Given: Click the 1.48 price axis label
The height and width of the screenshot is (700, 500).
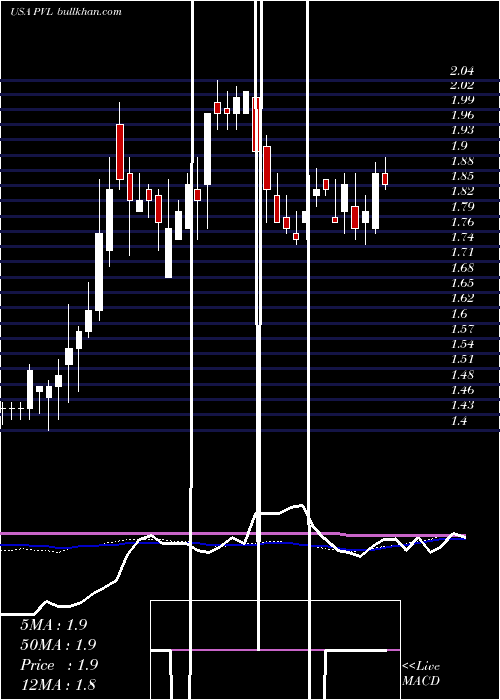Looking at the screenshot, I should [462, 375].
